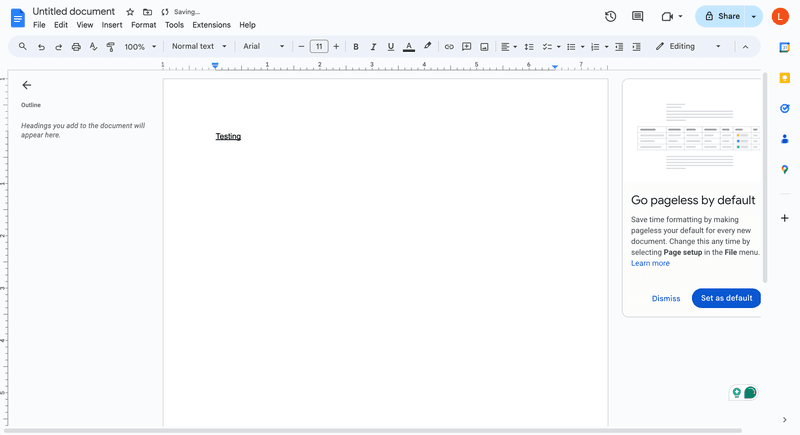Click the font size input field
The height and width of the screenshot is (435, 800).
(x=319, y=46)
